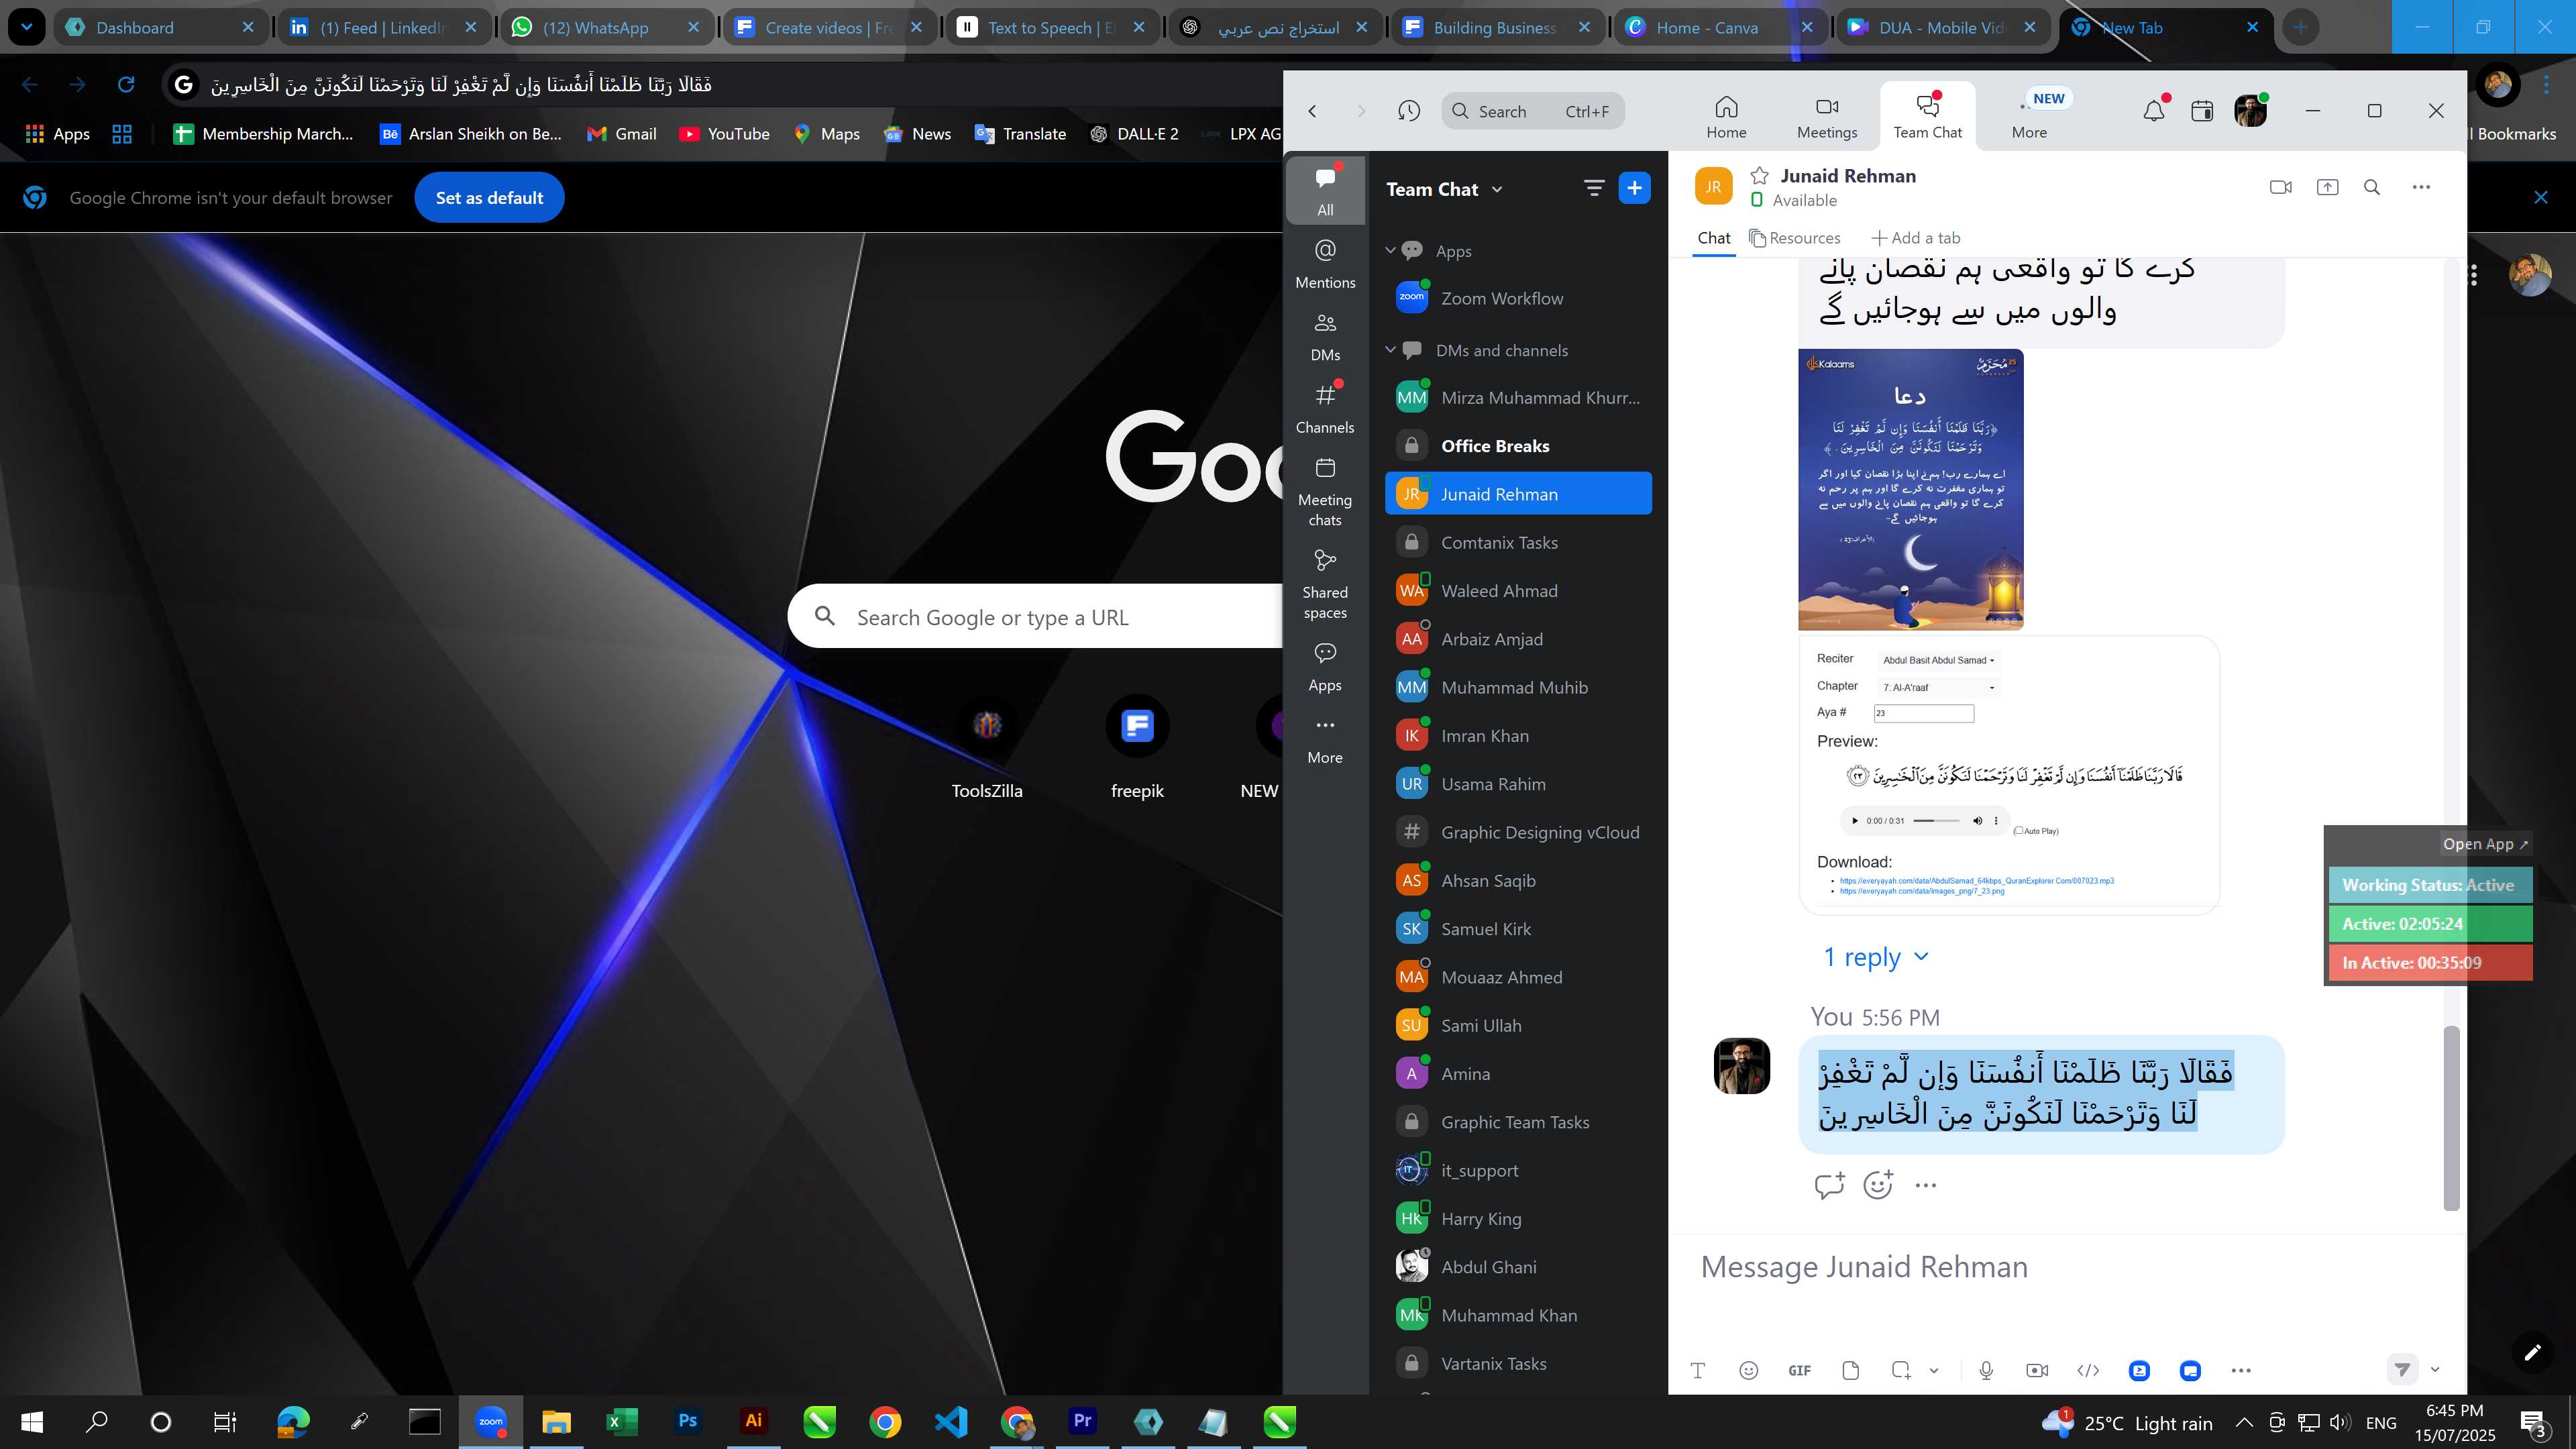Open the Translate bookmark
Screen dimensions: 2576x1449
click(1021, 134)
